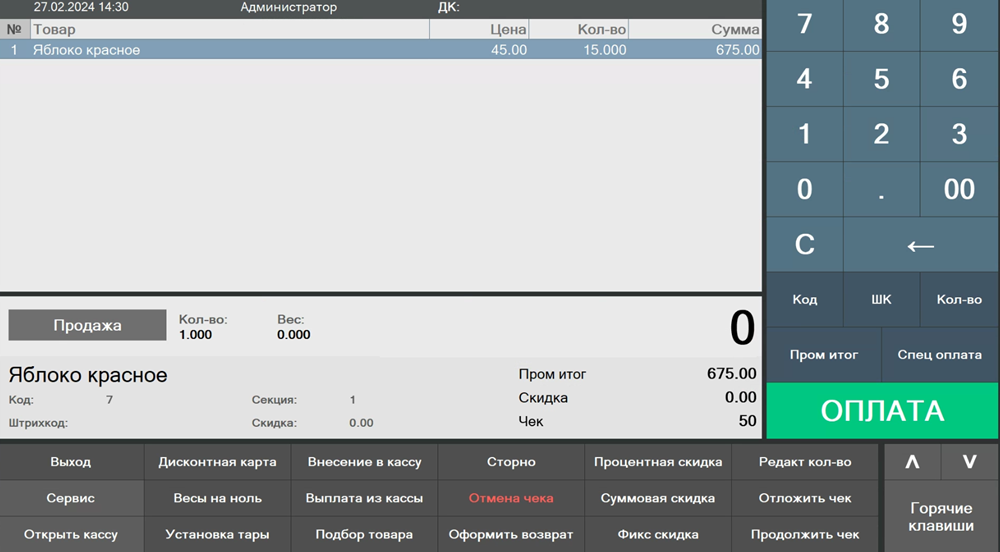This screenshot has height=552, width=1000.
Task: Tap digit 5 on the numeric keypad
Action: coord(881,79)
